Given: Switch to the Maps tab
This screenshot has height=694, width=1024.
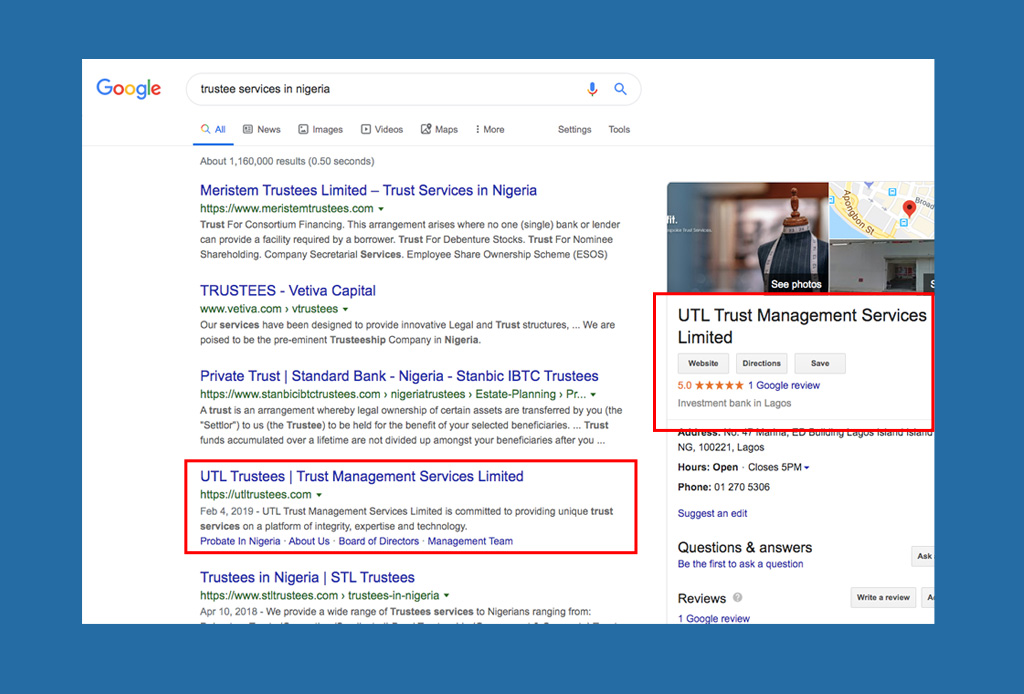Looking at the screenshot, I should (x=440, y=129).
